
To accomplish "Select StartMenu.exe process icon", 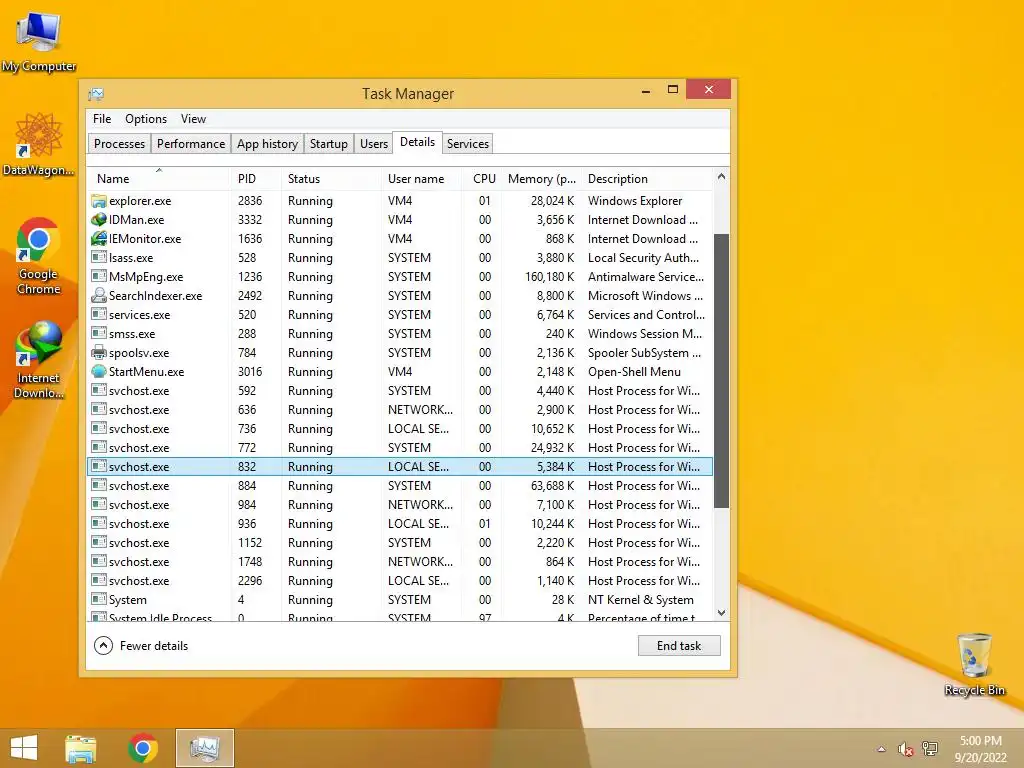I will tap(99, 372).
